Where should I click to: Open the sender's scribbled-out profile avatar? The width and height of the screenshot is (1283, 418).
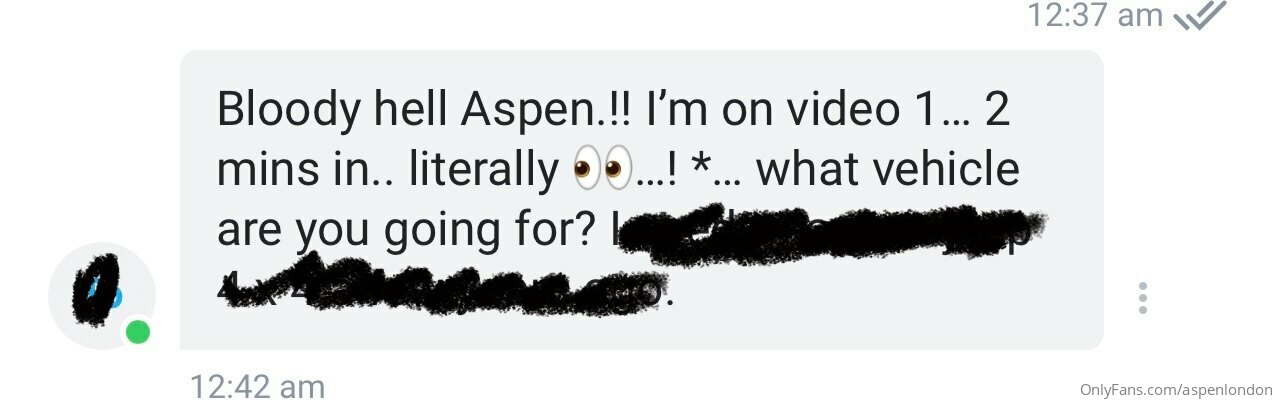click(101, 295)
